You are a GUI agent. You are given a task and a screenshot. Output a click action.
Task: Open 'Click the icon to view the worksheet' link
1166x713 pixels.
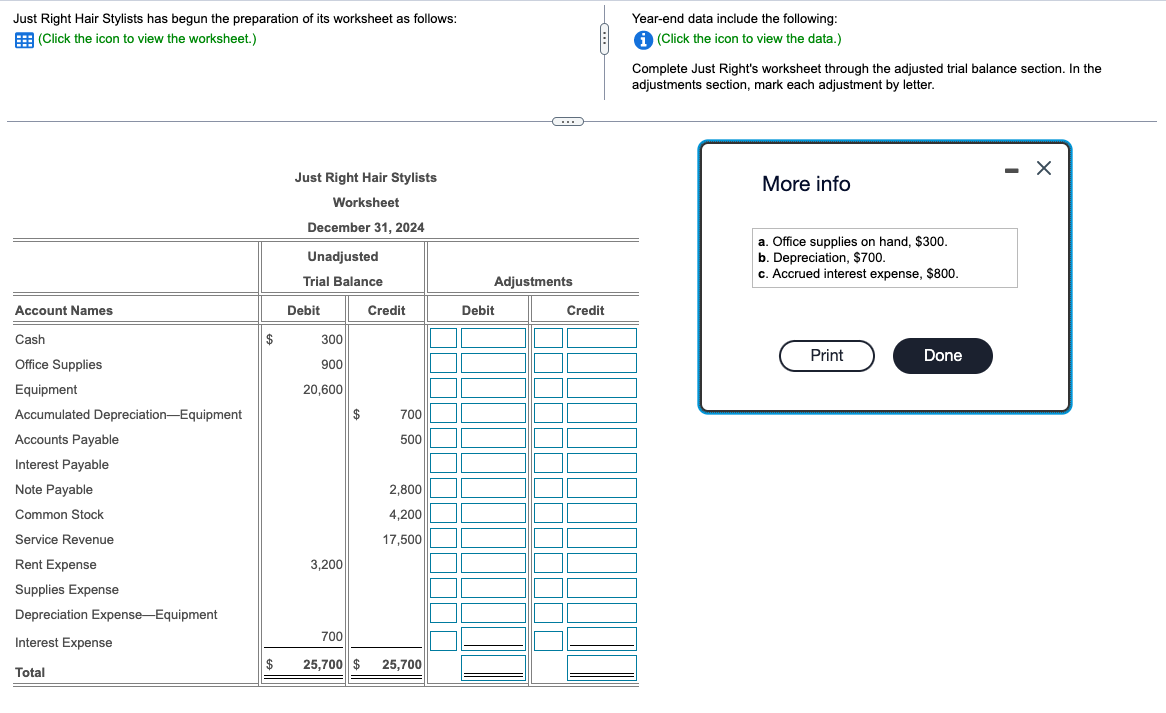147,39
